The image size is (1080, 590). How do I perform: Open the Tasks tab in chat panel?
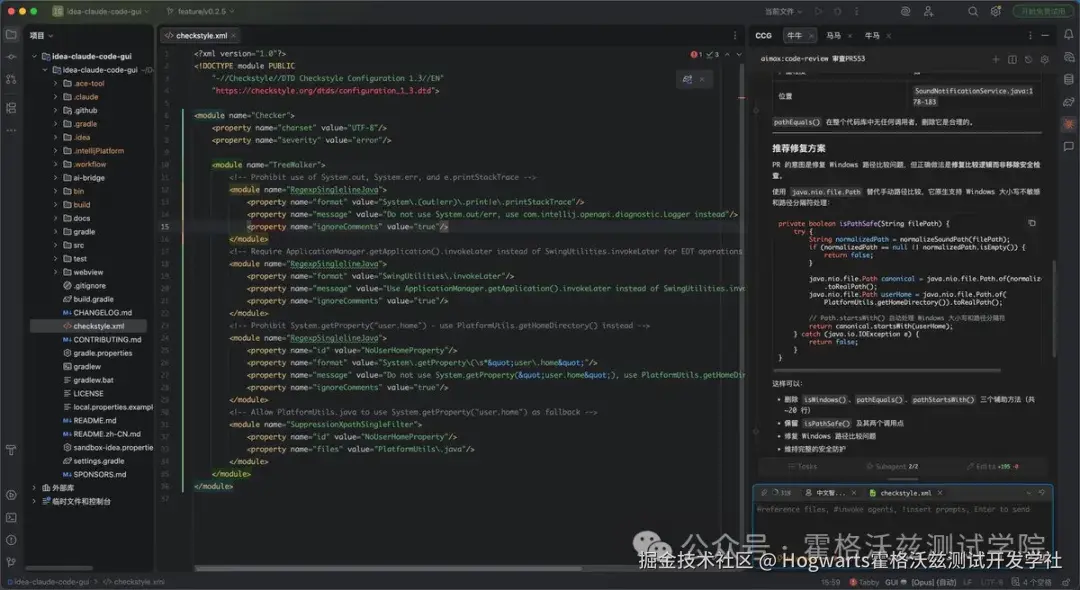pos(802,467)
